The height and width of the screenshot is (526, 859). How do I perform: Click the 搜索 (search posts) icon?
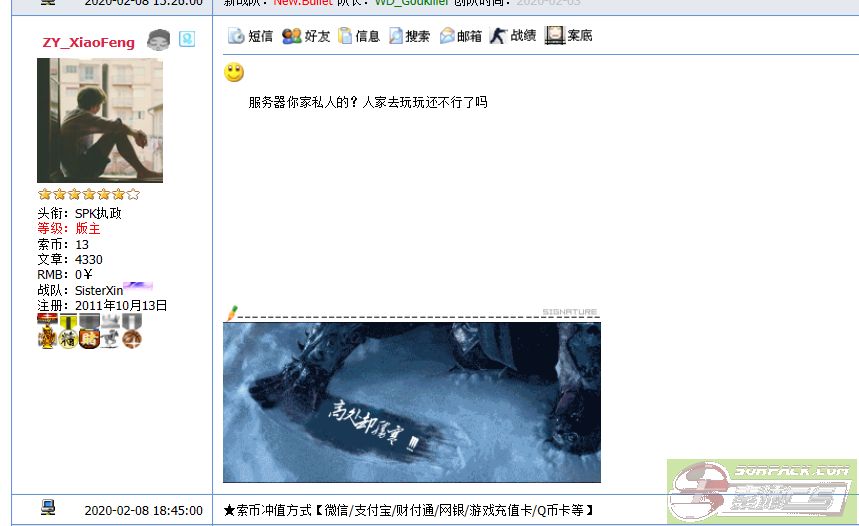pos(409,36)
